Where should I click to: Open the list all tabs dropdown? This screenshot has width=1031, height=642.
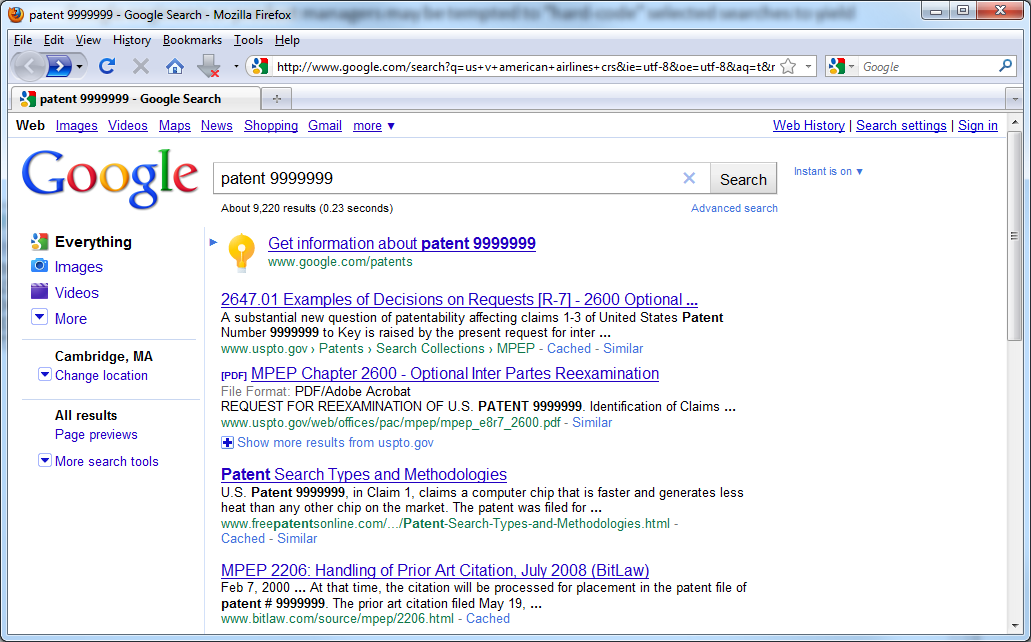tap(1015, 99)
